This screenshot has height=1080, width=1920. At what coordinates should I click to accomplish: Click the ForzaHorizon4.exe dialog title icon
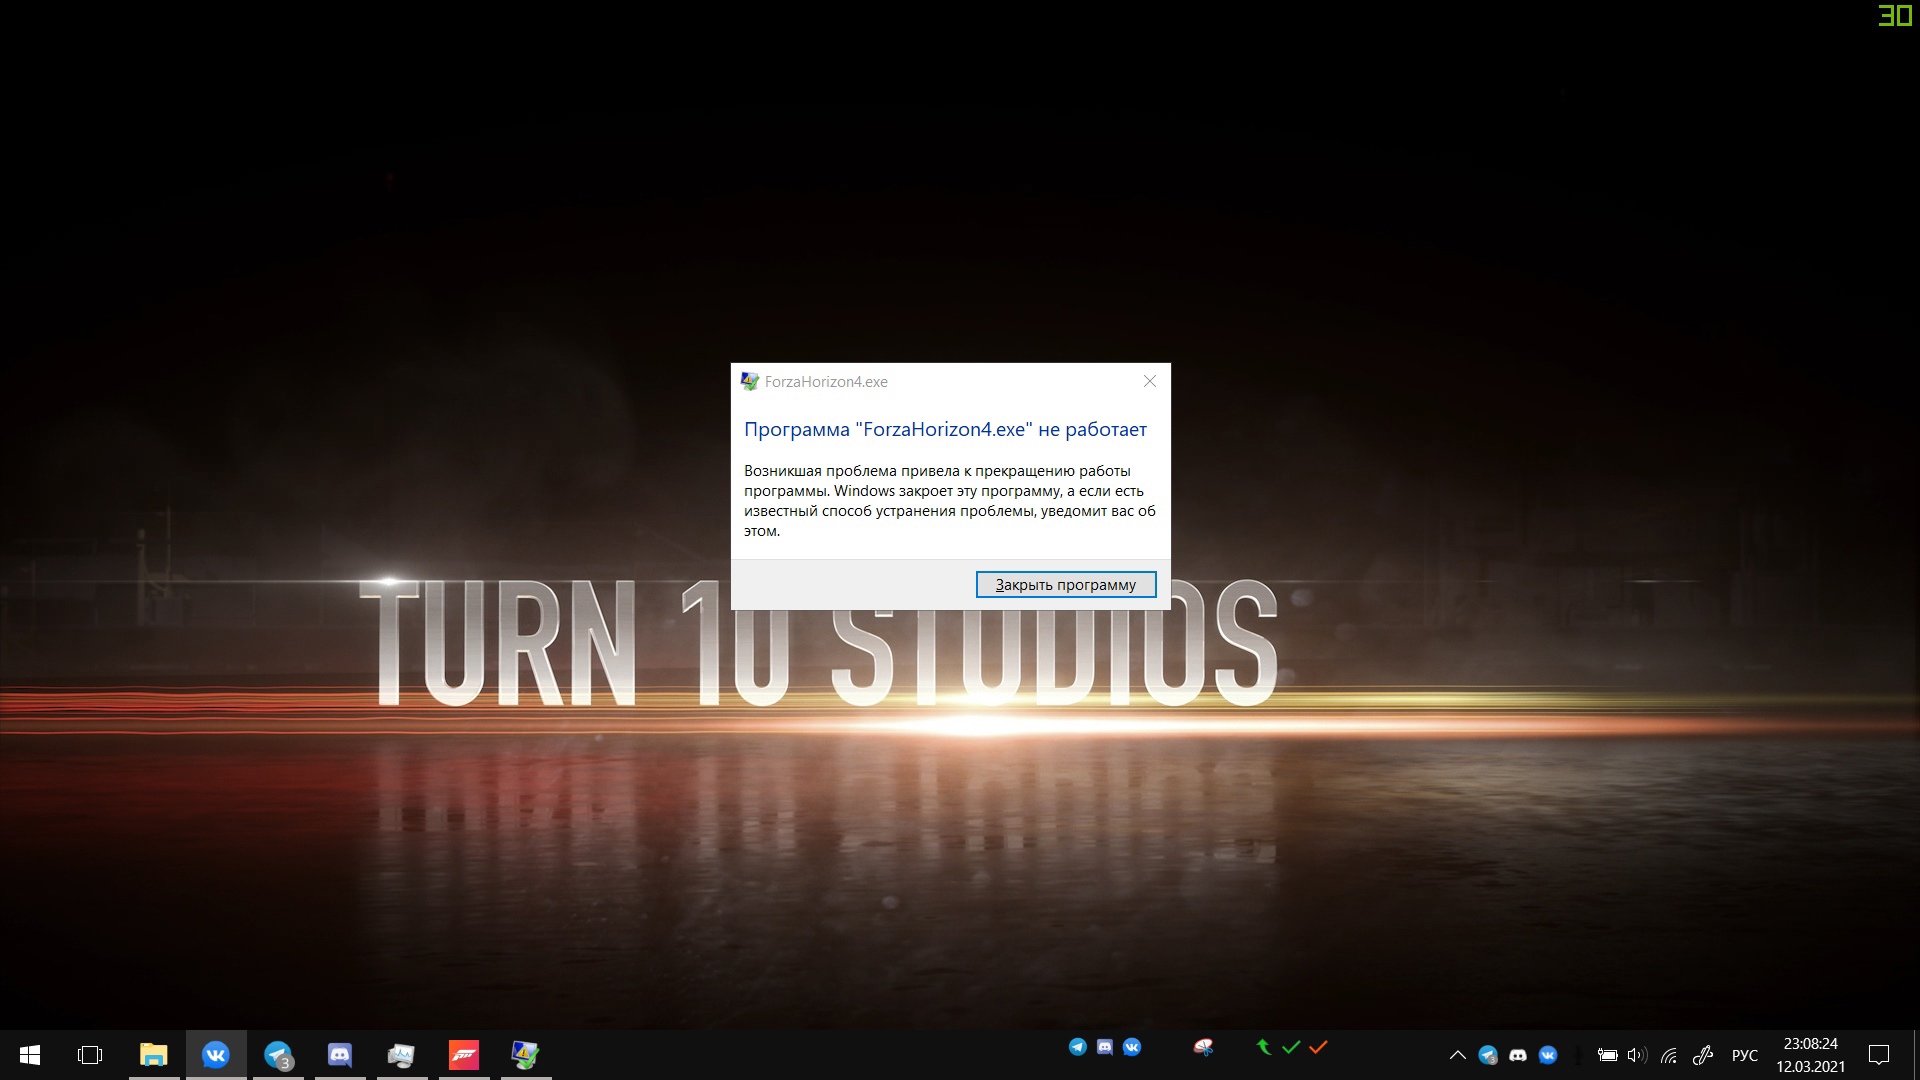(x=750, y=381)
